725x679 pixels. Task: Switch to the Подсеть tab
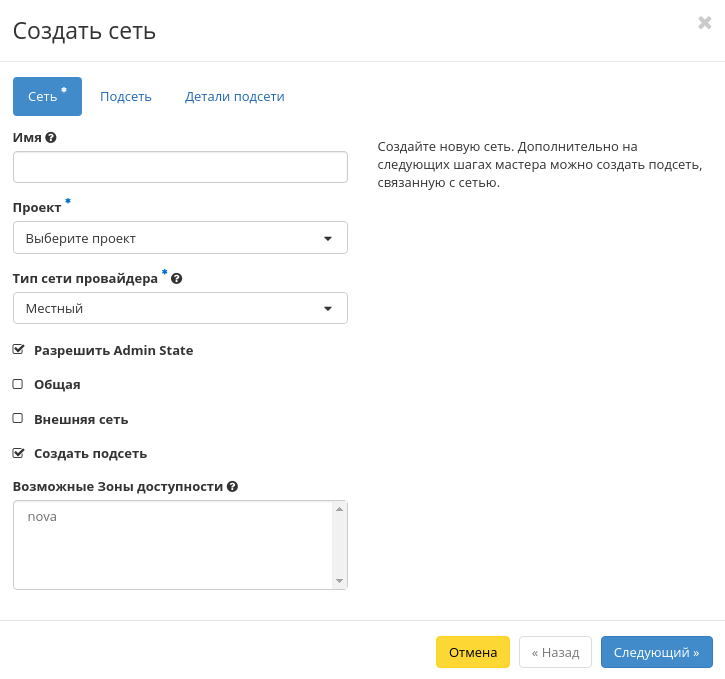[126, 97]
